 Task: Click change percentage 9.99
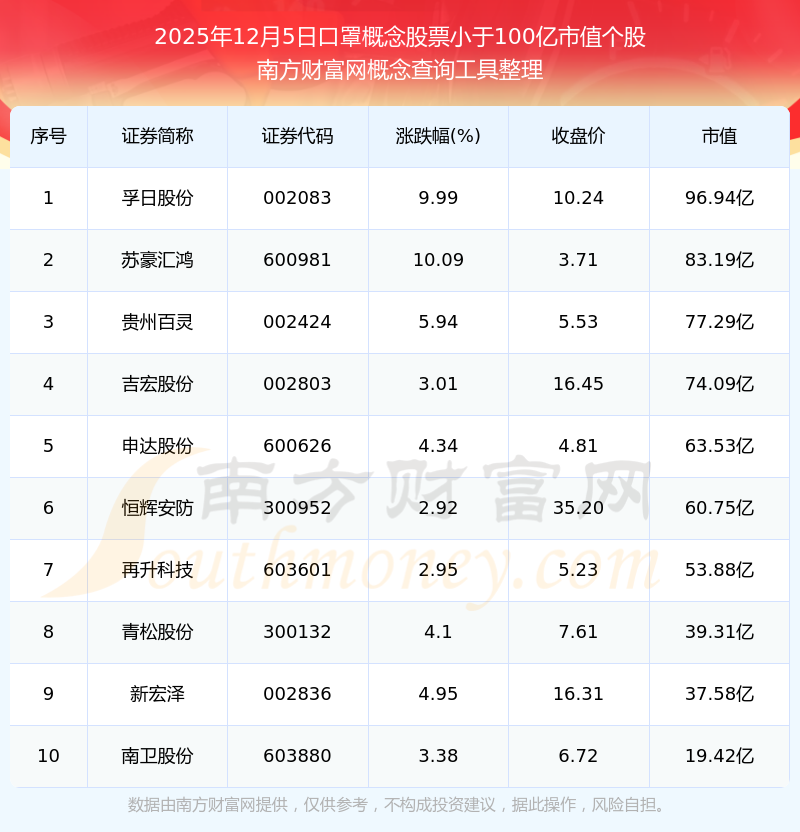point(438,198)
